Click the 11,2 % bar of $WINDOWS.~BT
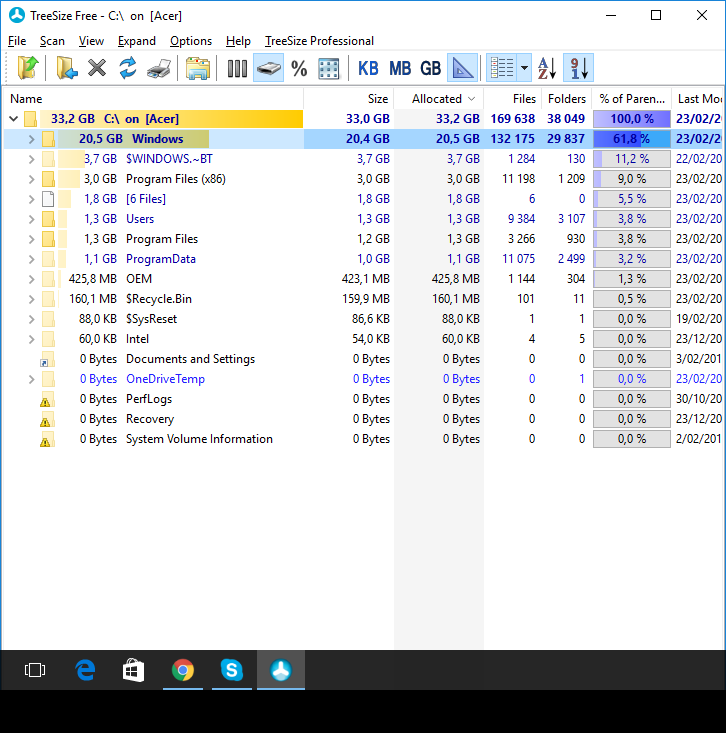Image resolution: width=726 pixels, height=733 pixels. tap(632, 159)
